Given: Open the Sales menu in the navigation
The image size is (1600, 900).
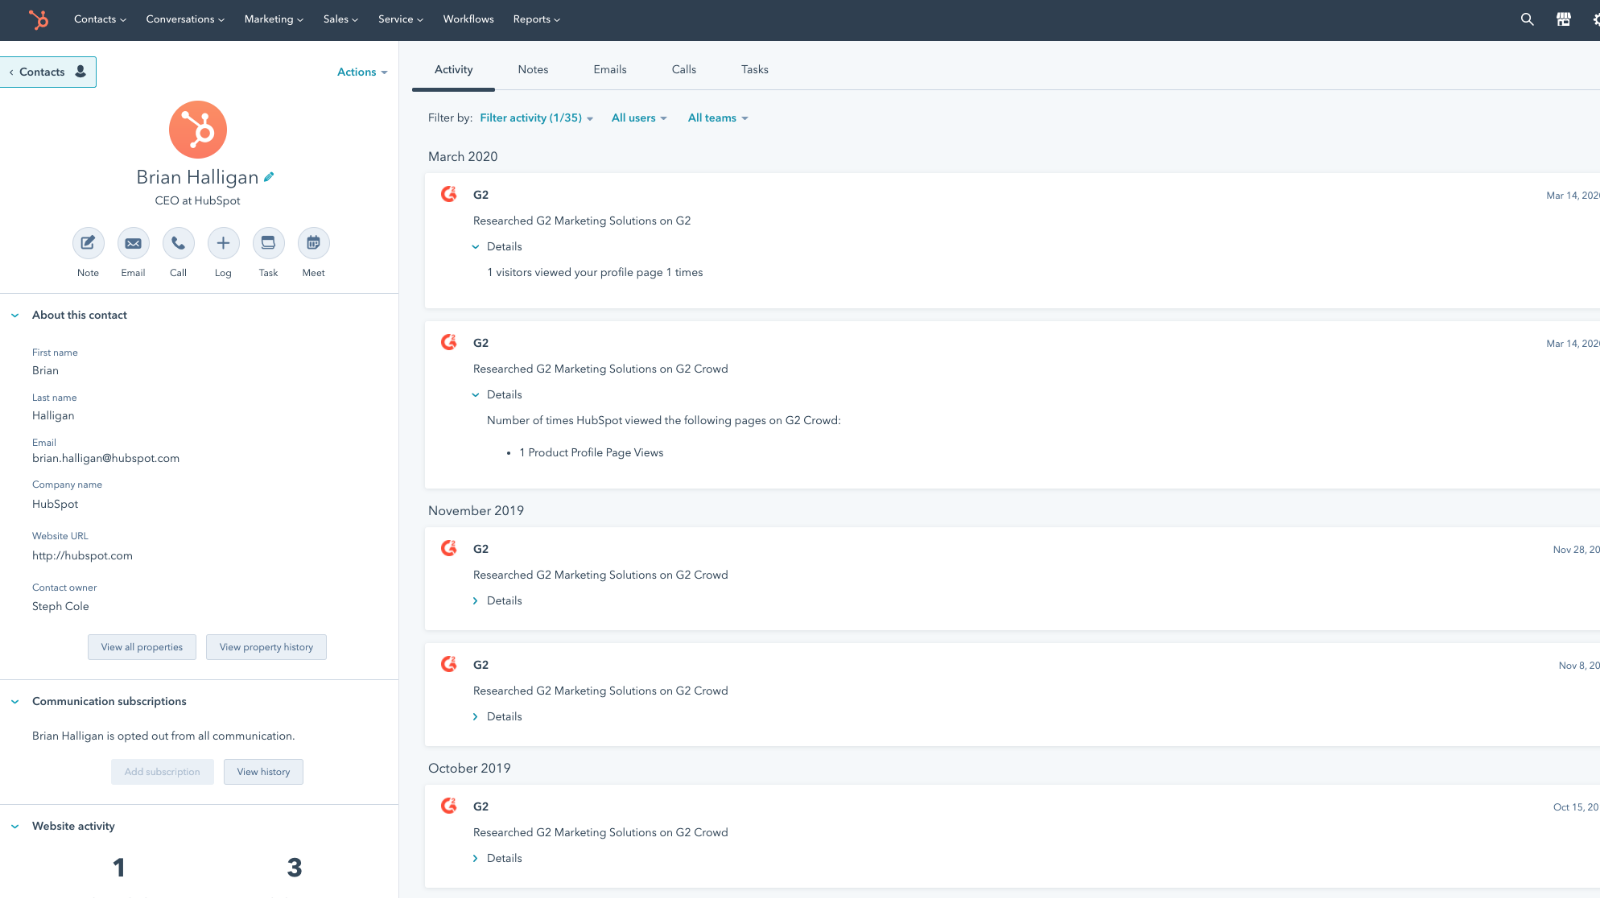Looking at the screenshot, I should 339,19.
